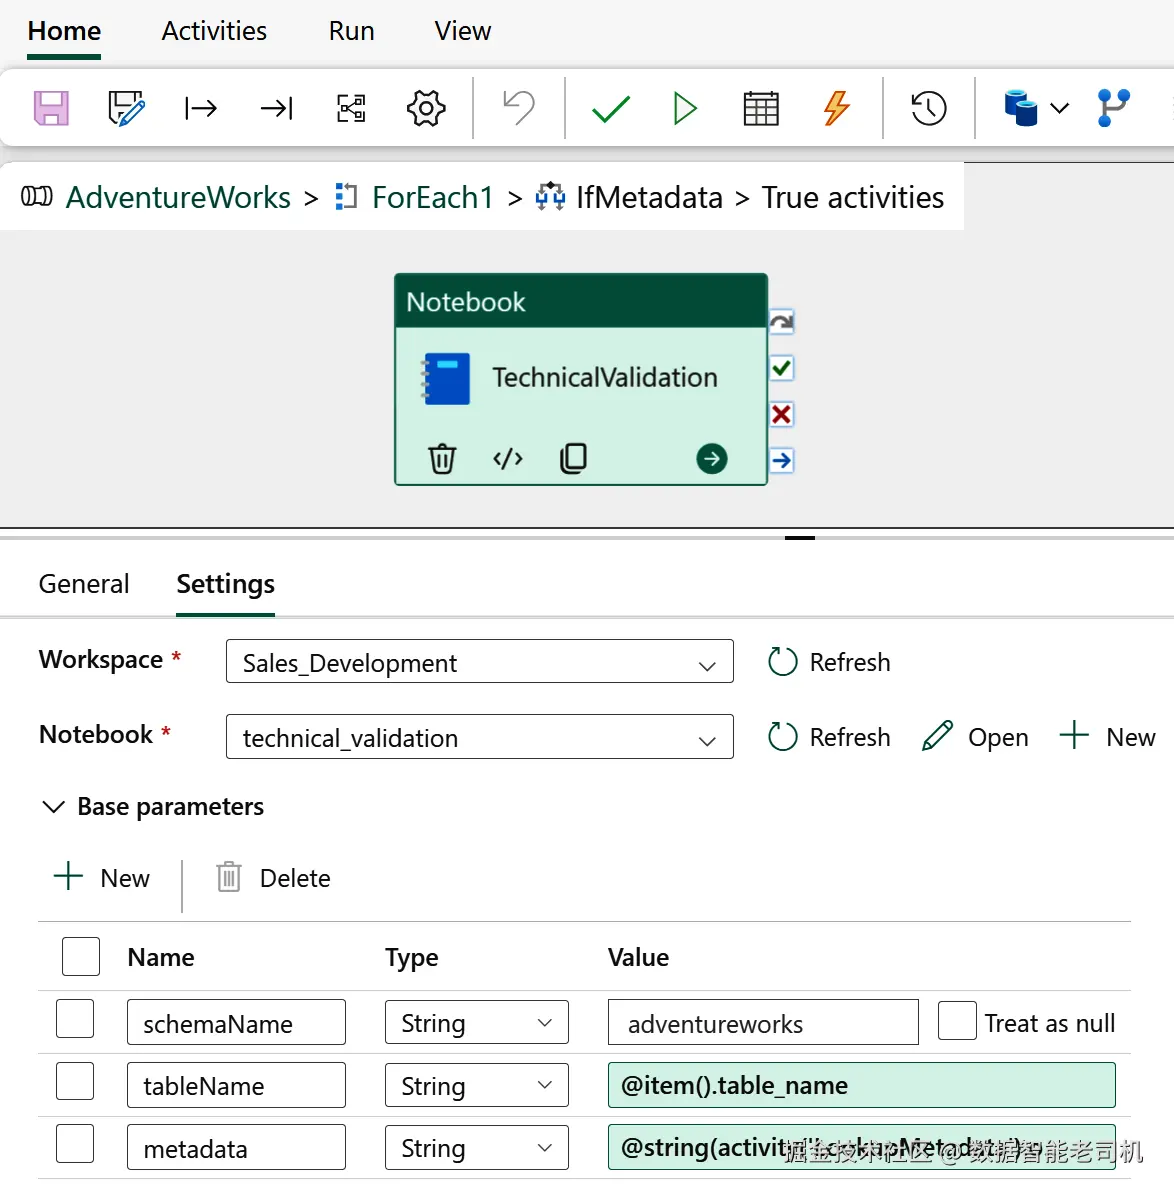Click the Save icon in toolbar
This screenshot has width=1174, height=1196.
tap(51, 108)
